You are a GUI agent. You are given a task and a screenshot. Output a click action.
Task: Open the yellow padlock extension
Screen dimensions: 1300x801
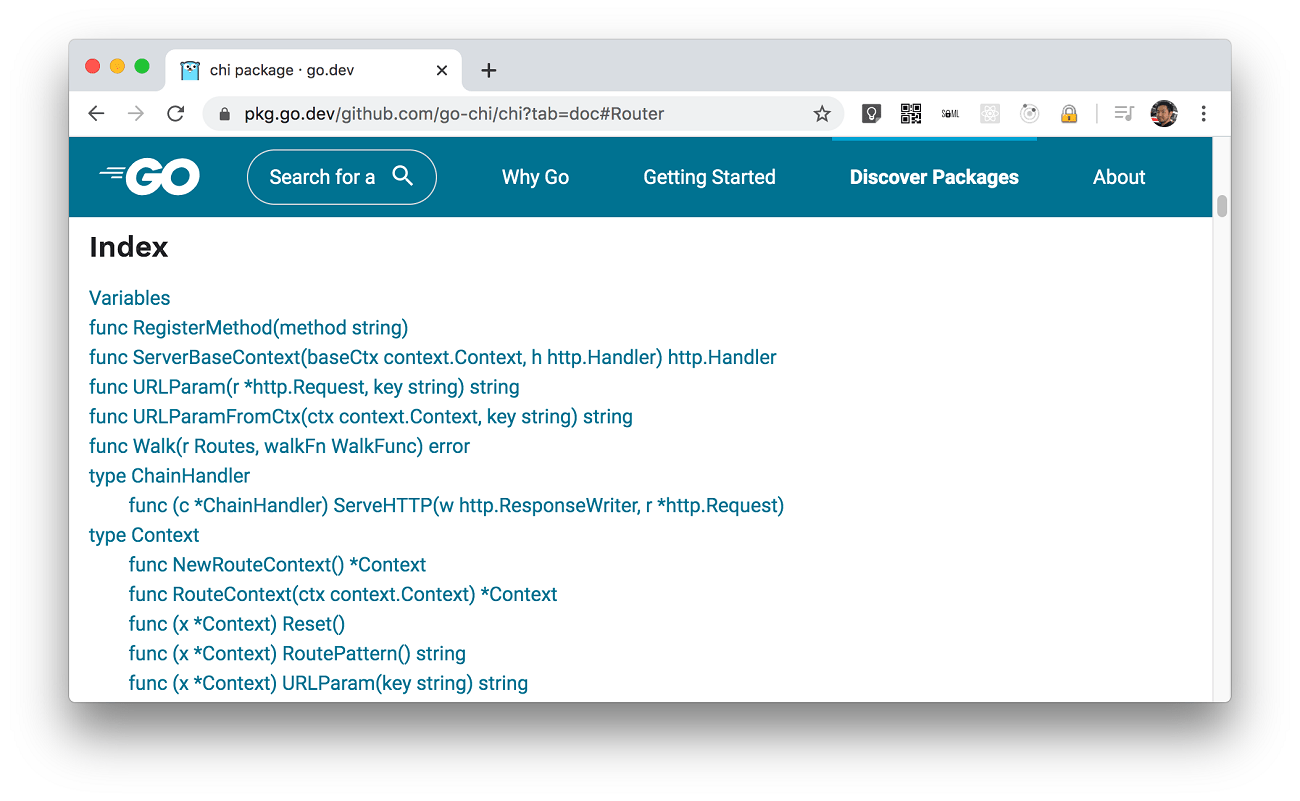[x=1069, y=114]
